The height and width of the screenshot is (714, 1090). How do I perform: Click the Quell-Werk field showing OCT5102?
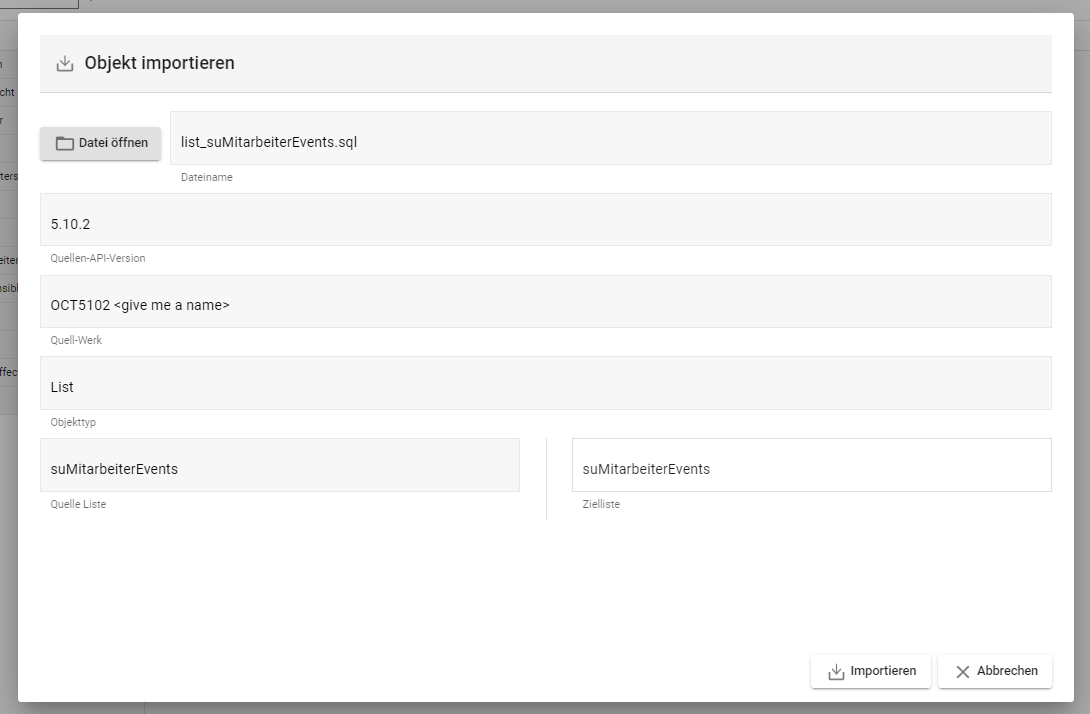click(x=545, y=305)
